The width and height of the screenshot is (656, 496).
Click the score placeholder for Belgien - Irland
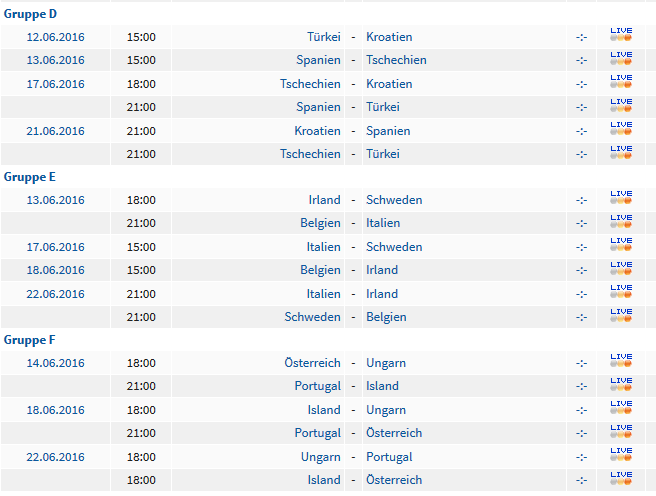[581, 271]
